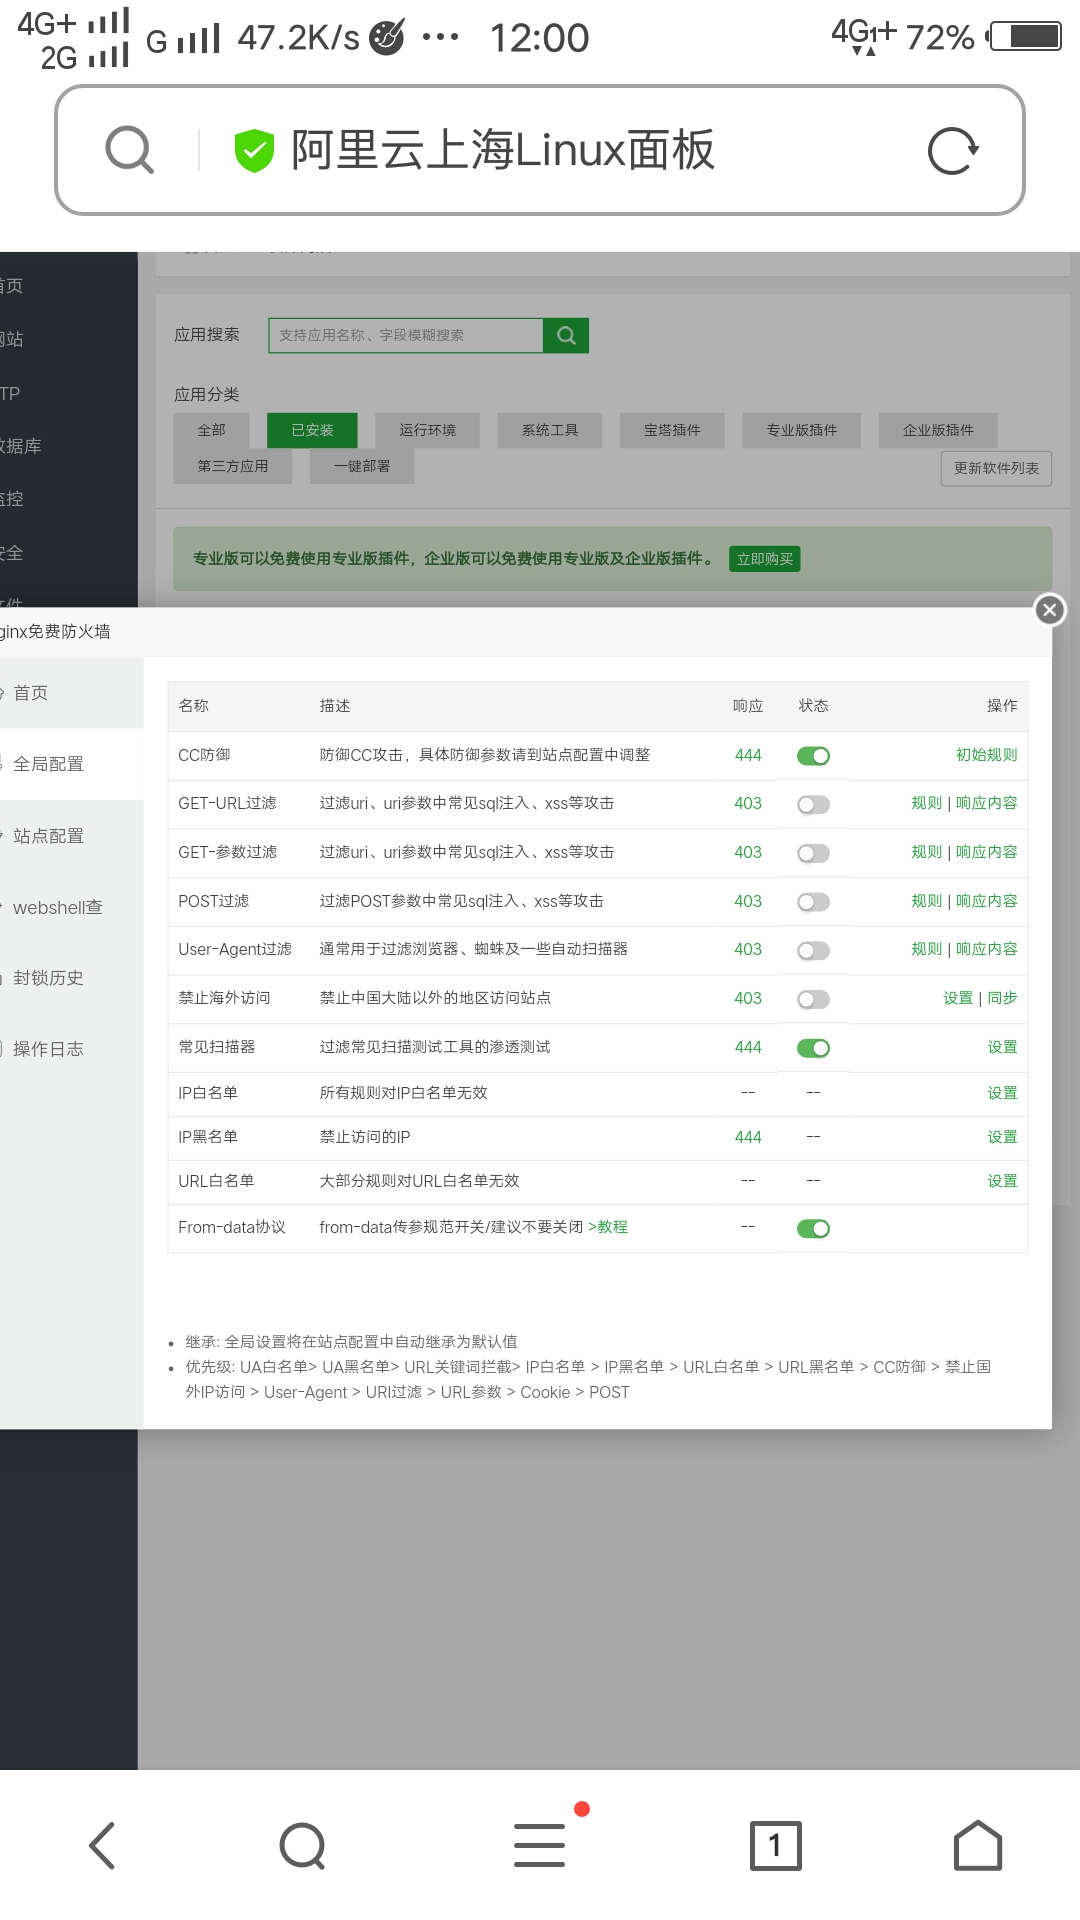
Task: Open 首页 in firewall sidebar
Action: pos(72,693)
